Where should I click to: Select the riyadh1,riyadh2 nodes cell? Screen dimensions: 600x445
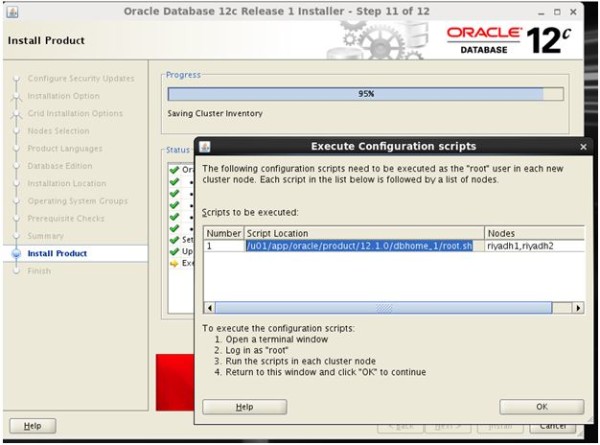[535, 246]
